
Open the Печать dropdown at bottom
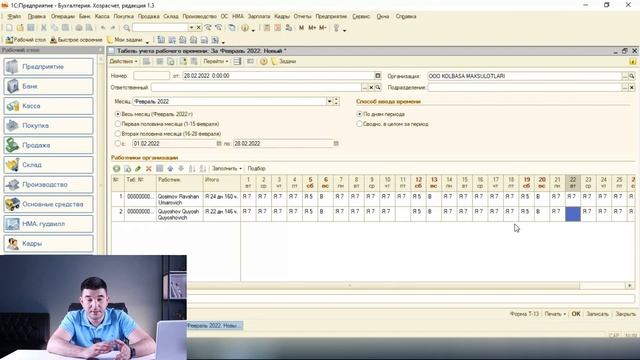coord(555,314)
